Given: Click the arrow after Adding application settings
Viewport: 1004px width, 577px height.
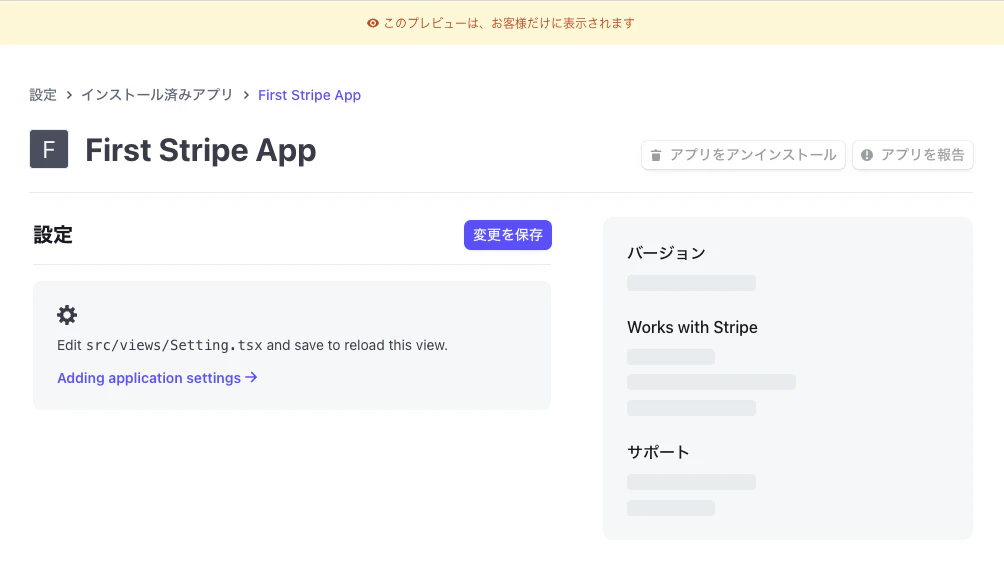Looking at the screenshot, I should coord(251,377).
